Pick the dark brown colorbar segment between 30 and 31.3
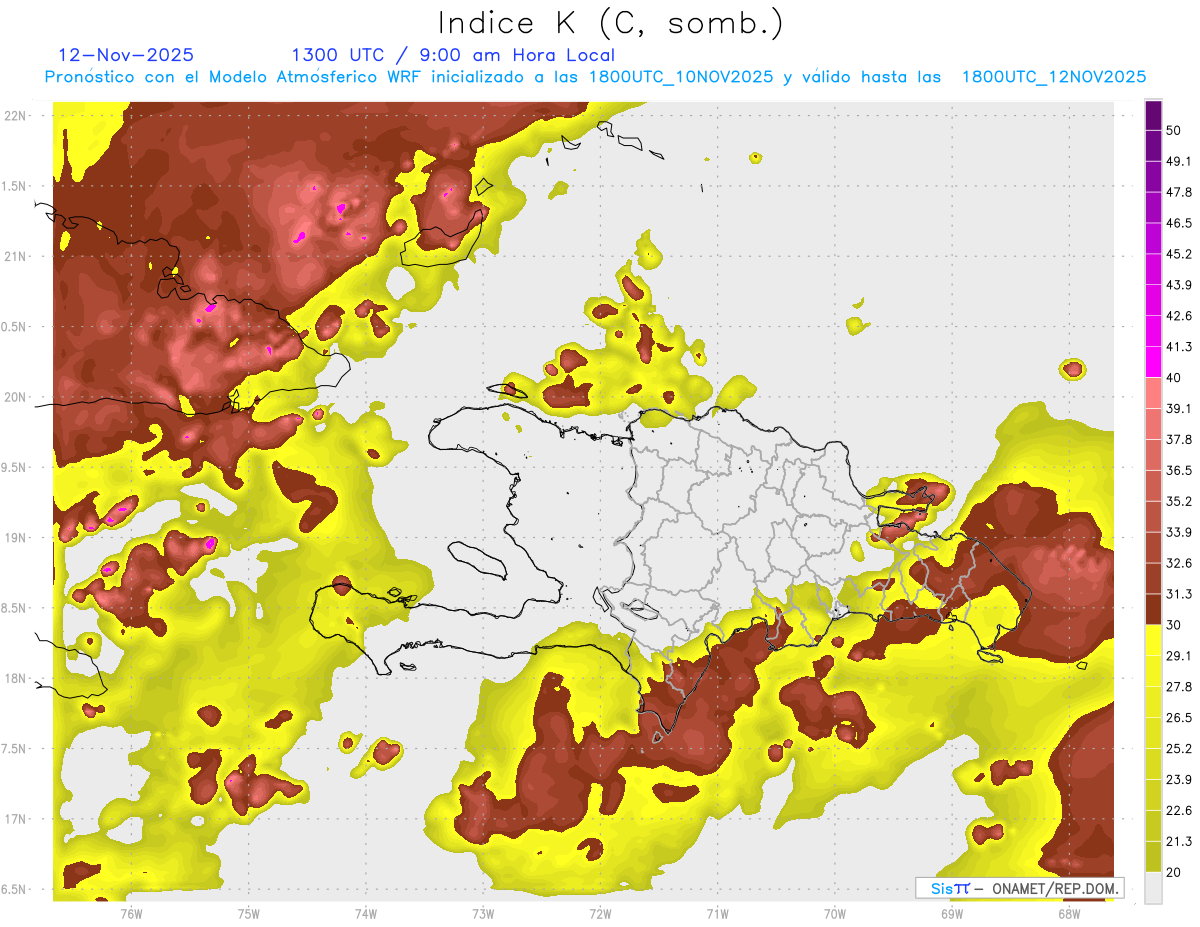This screenshot has height=927, width=1200. pyautogui.click(x=1153, y=609)
